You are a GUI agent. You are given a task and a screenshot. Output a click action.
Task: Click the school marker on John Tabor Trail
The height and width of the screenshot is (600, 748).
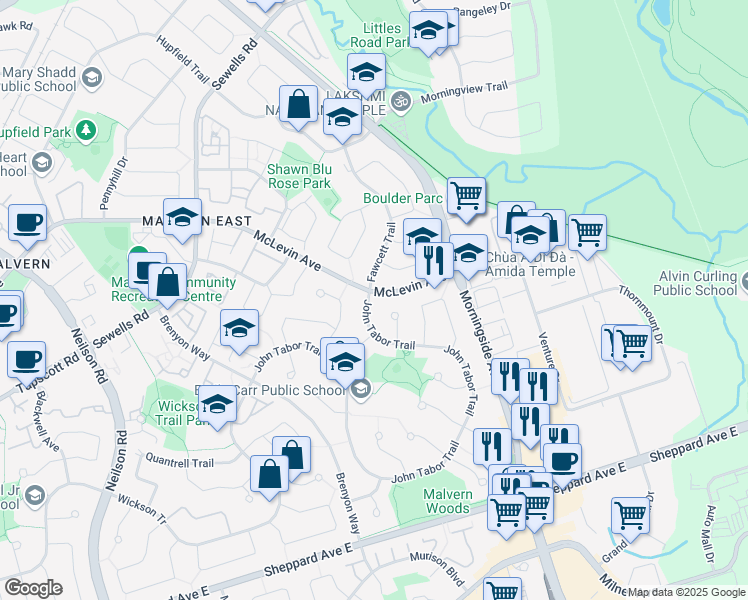point(345,363)
